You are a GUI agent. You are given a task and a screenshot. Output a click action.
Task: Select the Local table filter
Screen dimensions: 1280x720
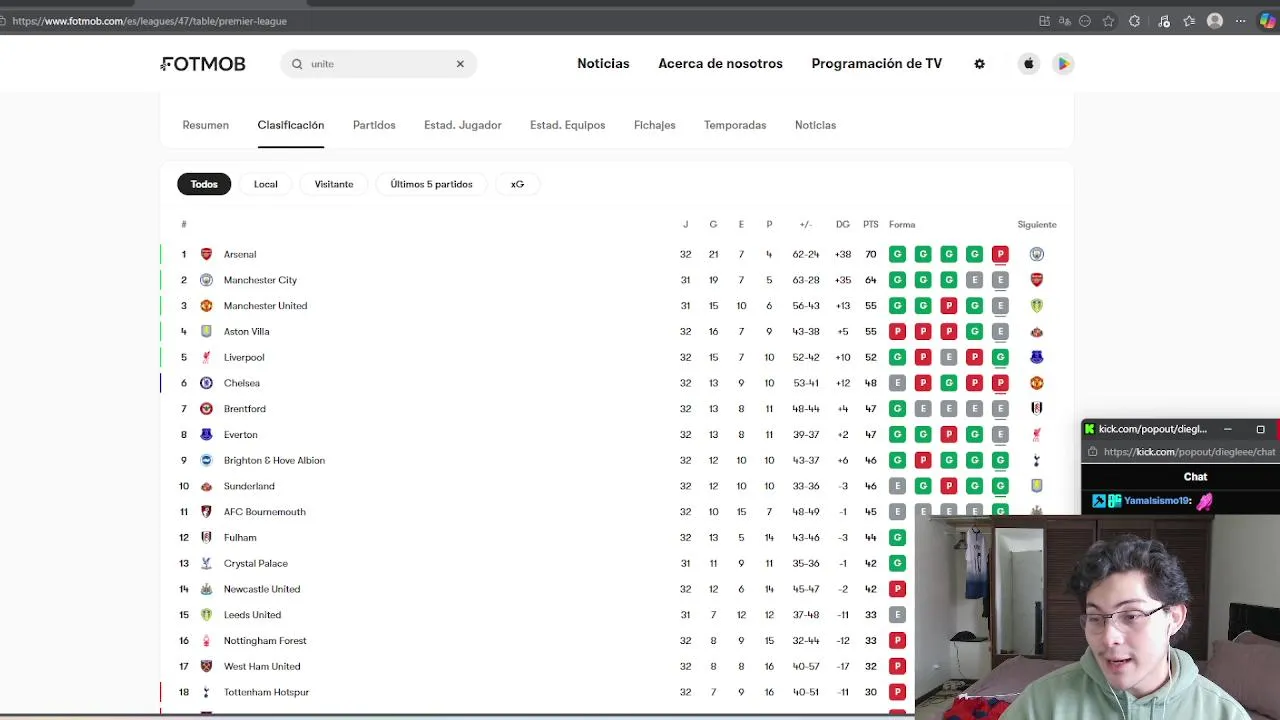(265, 184)
